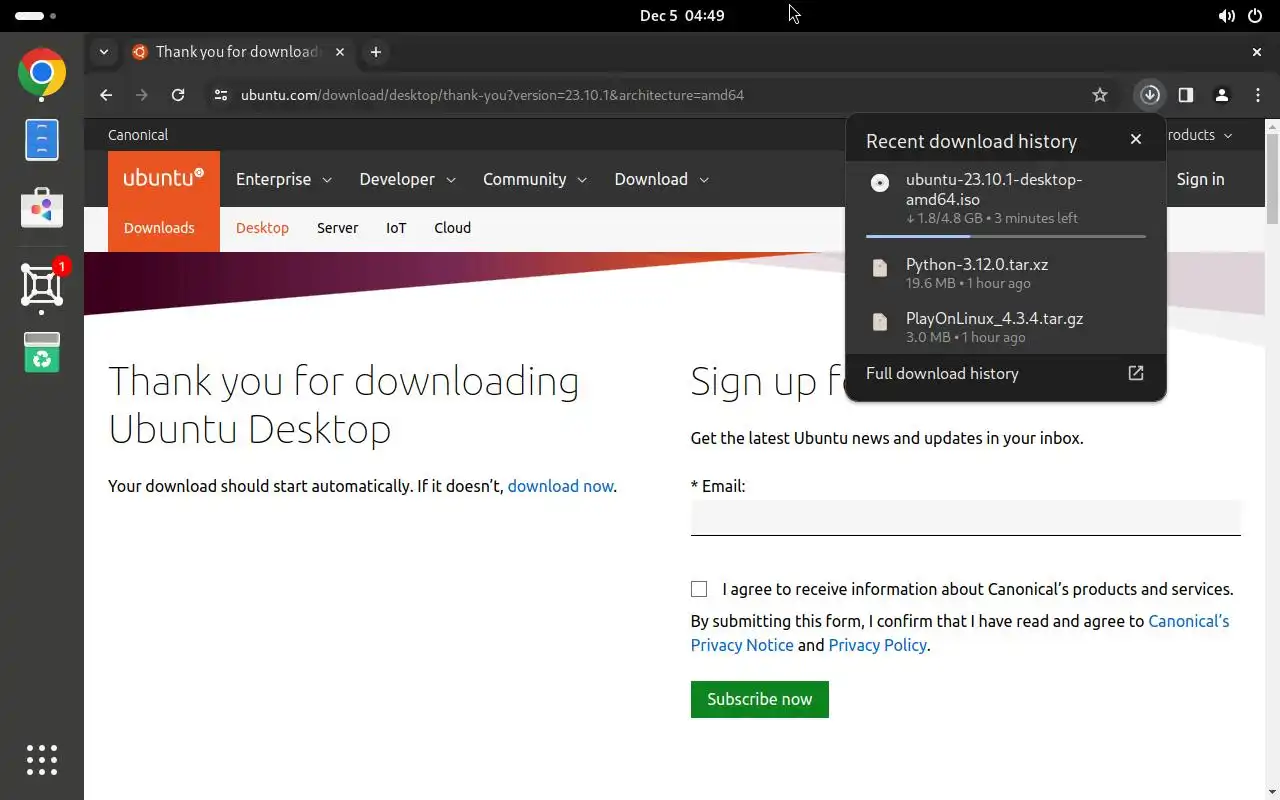1280x800 pixels.
Task: Switch to the Desktop tab
Action: (x=262, y=228)
